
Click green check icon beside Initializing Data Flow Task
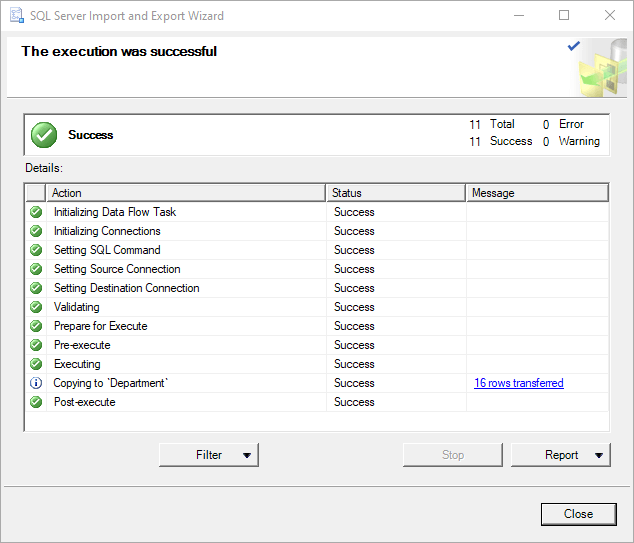tap(36, 212)
